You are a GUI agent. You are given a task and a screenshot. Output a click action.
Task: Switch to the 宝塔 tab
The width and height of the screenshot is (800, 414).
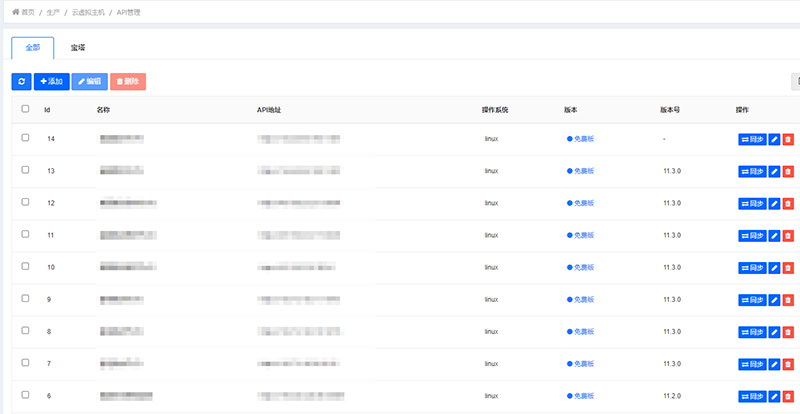78,47
